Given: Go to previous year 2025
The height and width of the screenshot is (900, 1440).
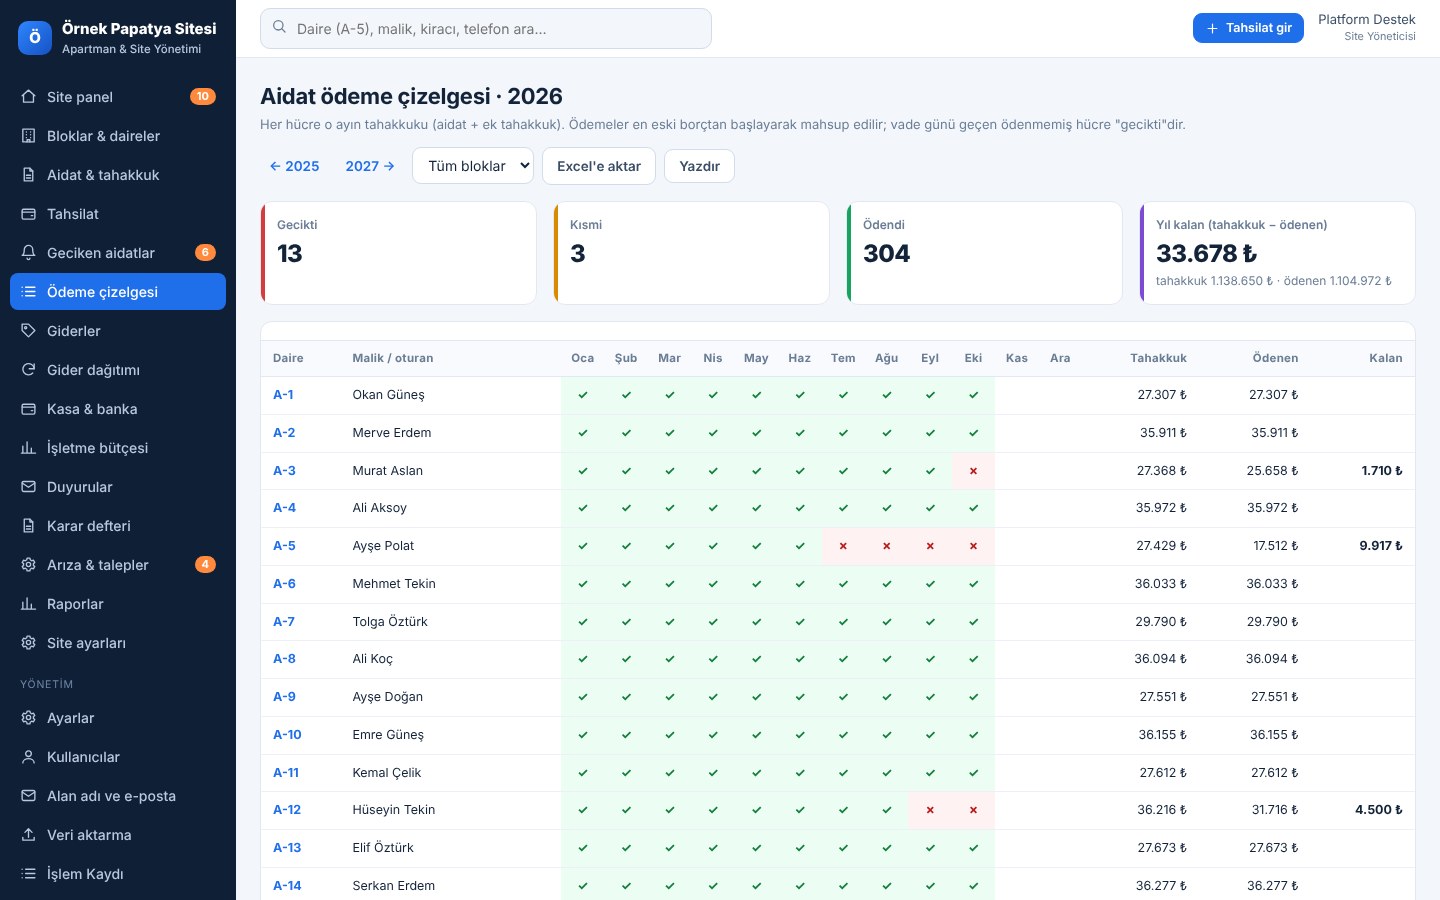Looking at the screenshot, I should pyautogui.click(x=294, y=166).
